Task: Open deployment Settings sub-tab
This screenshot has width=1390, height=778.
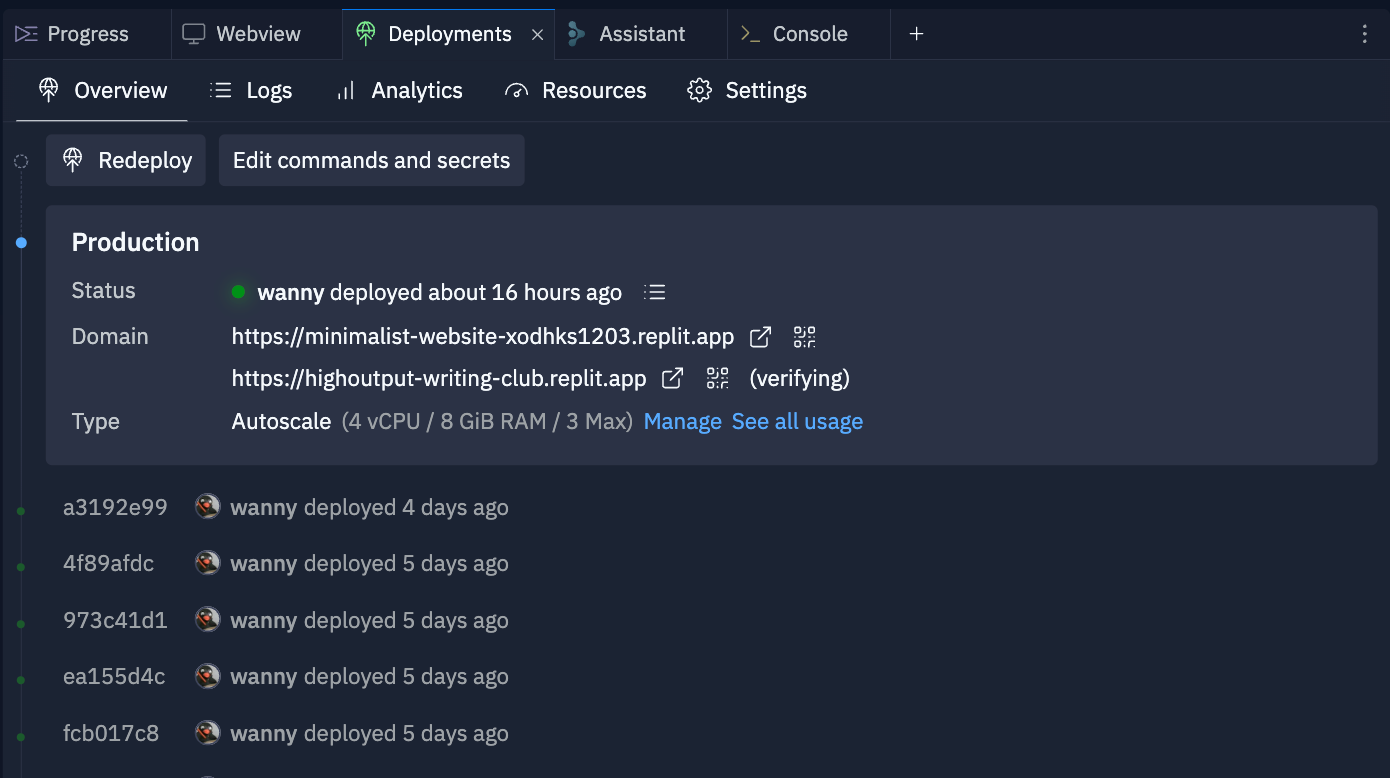Action: (747, 91)
